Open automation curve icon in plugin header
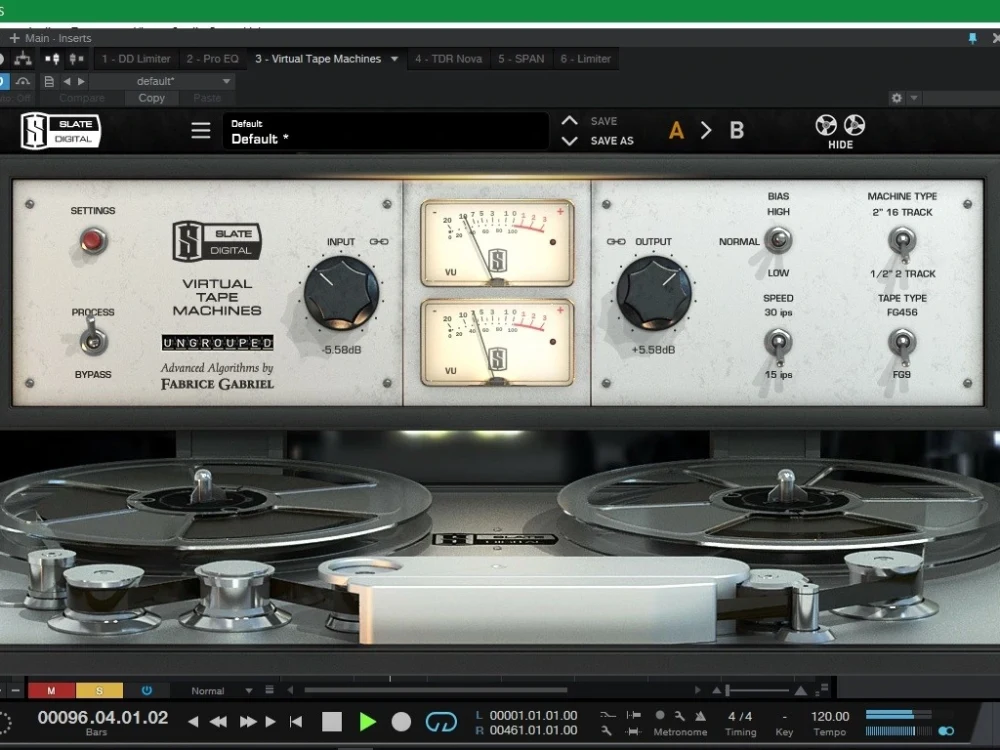1000x750 pixels. tap(23, 81)
